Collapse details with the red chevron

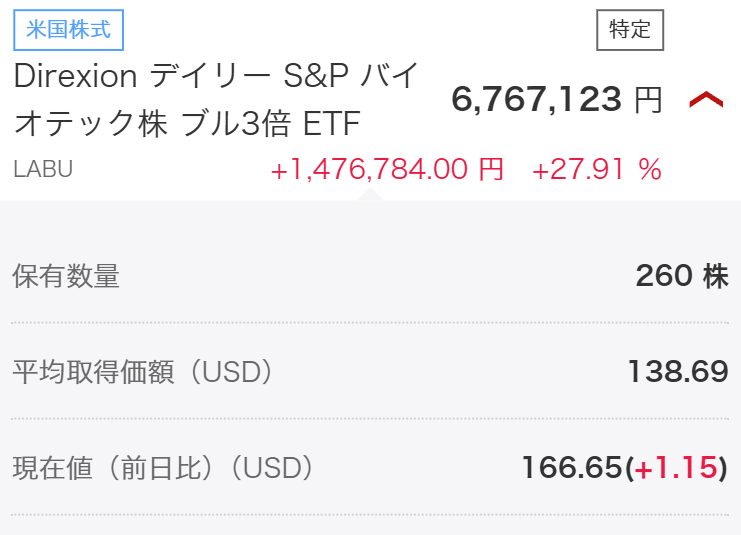[x=706, y=100]
